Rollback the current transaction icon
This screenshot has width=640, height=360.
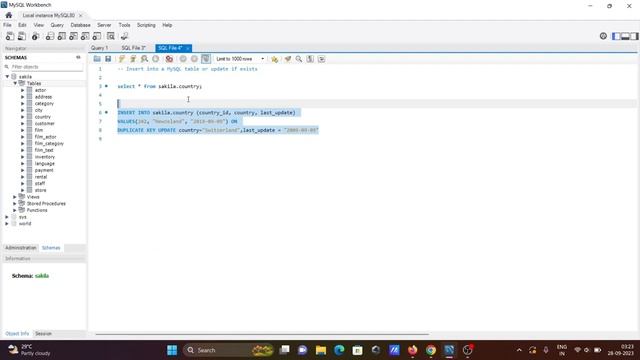(194, 59)
